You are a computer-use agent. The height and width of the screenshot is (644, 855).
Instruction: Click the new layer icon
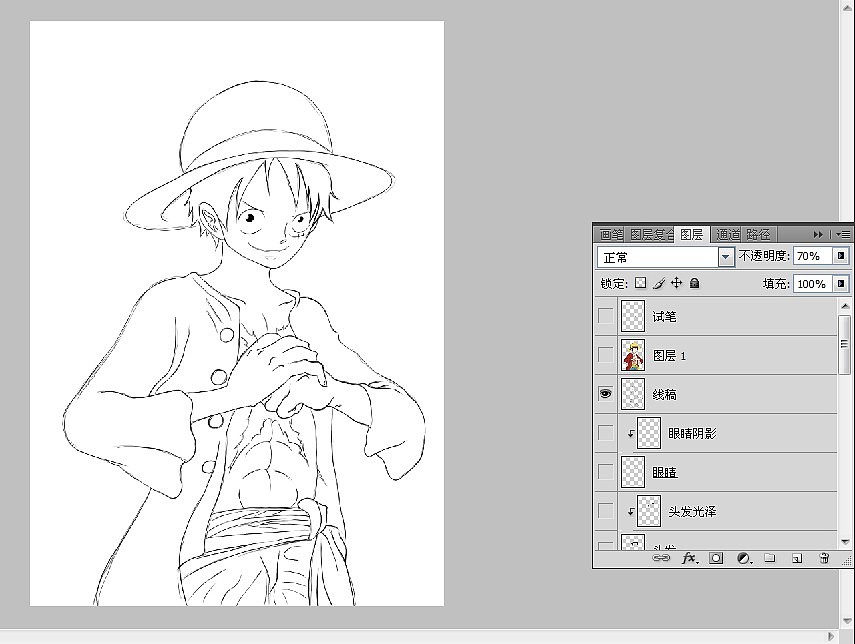[795, 558]
